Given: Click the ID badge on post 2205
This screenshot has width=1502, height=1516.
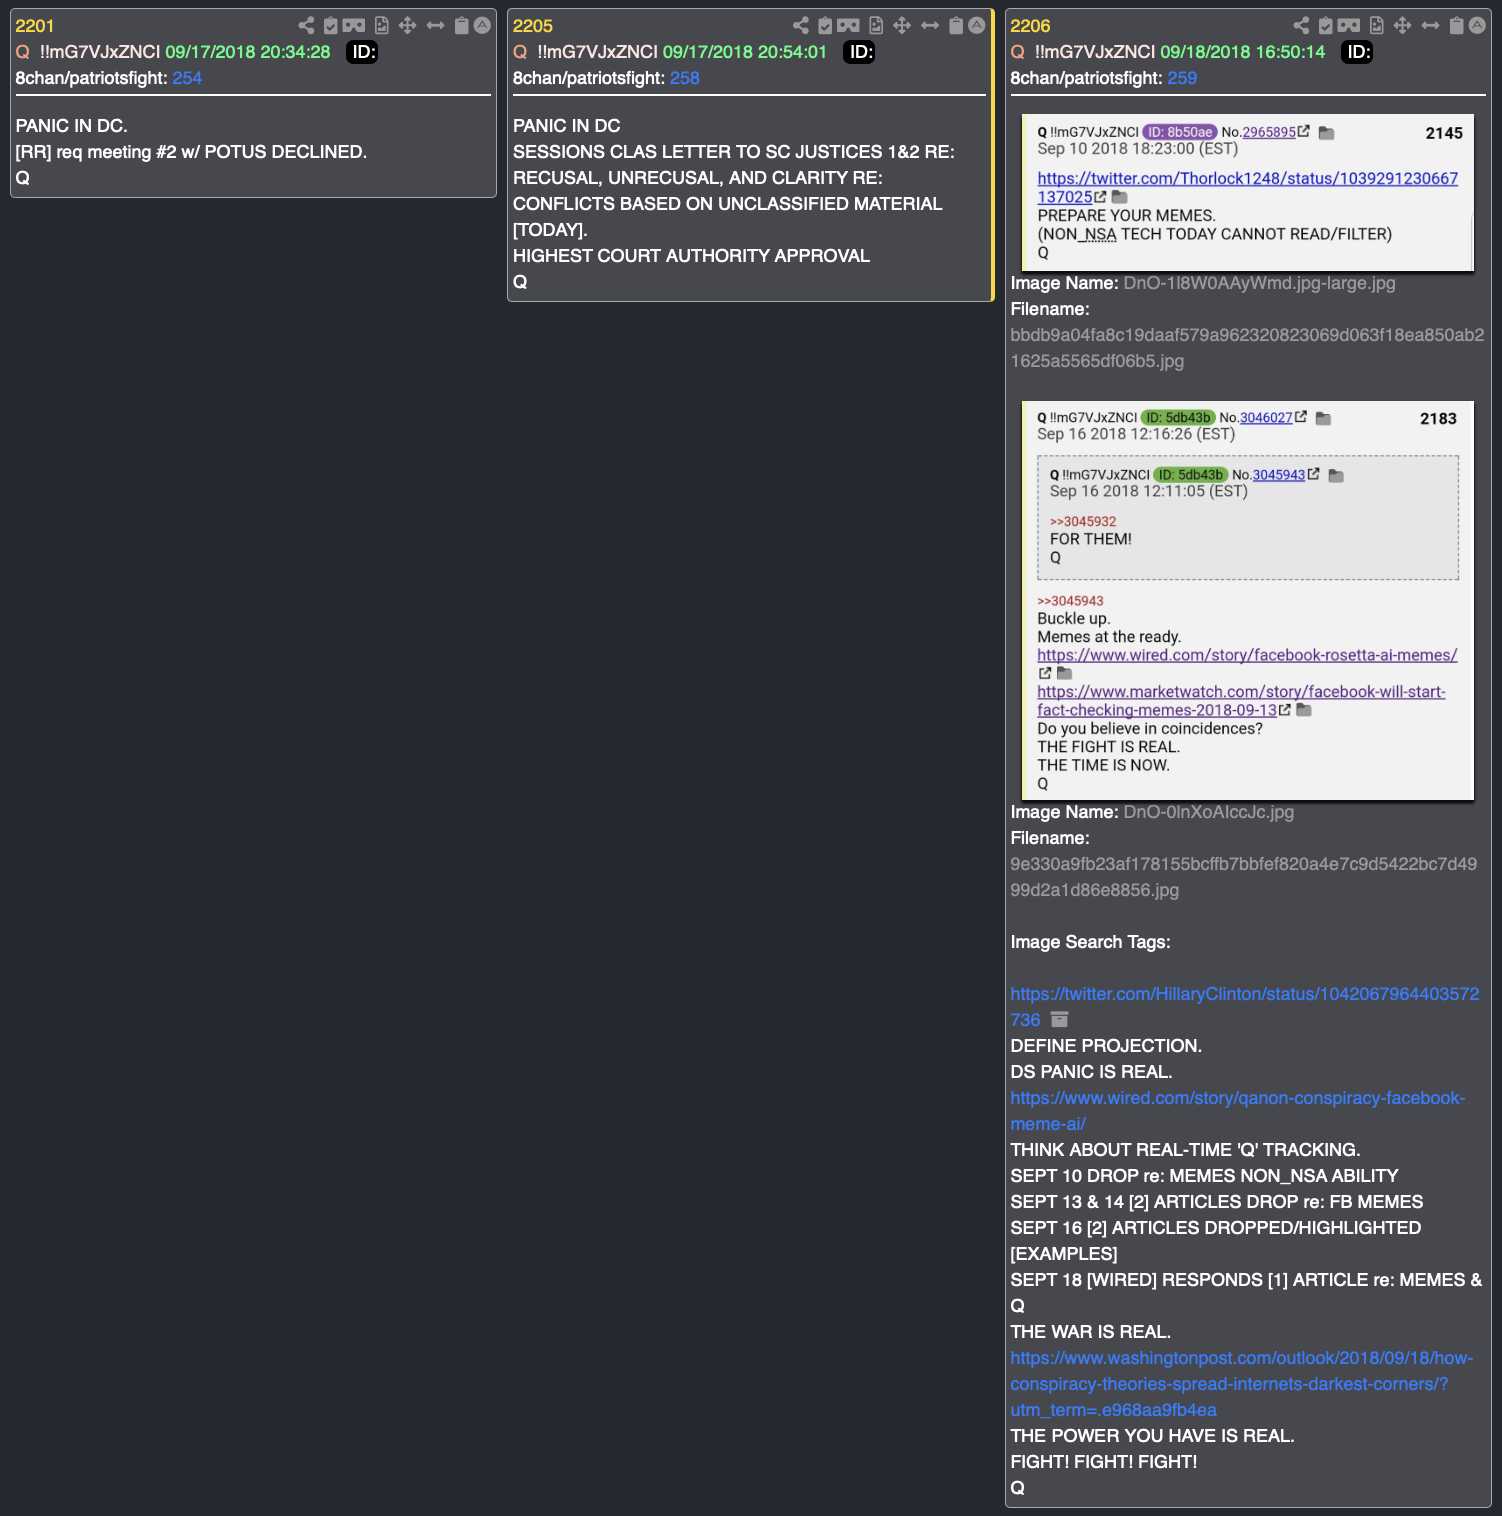Looking at the screenshot, I should coord(859,52).
